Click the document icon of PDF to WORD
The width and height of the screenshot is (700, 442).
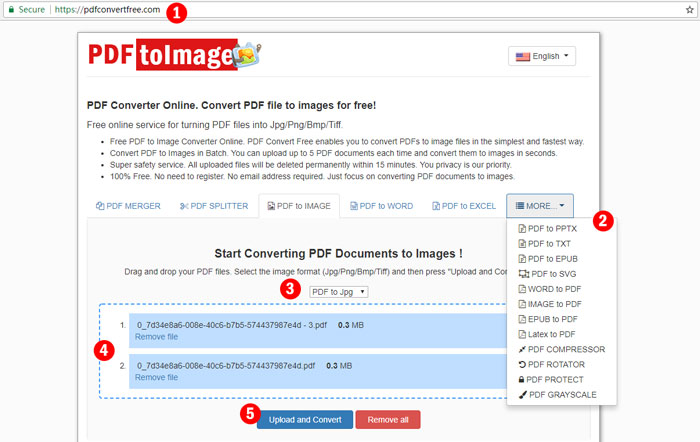[x=354, y=206]
